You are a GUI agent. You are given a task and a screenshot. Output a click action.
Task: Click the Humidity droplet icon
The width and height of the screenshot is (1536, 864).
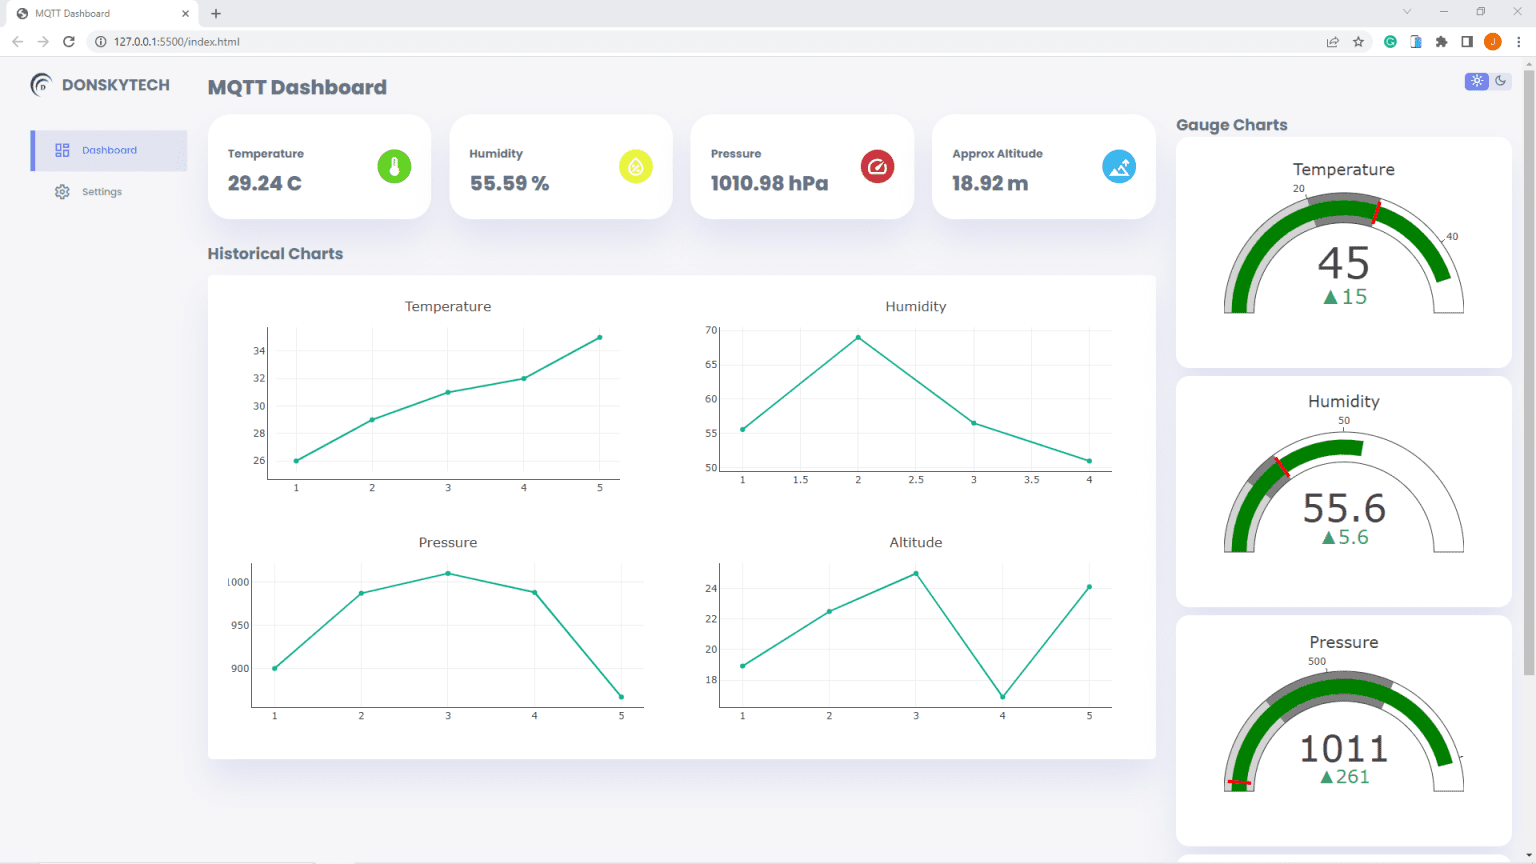click(636, 167)
